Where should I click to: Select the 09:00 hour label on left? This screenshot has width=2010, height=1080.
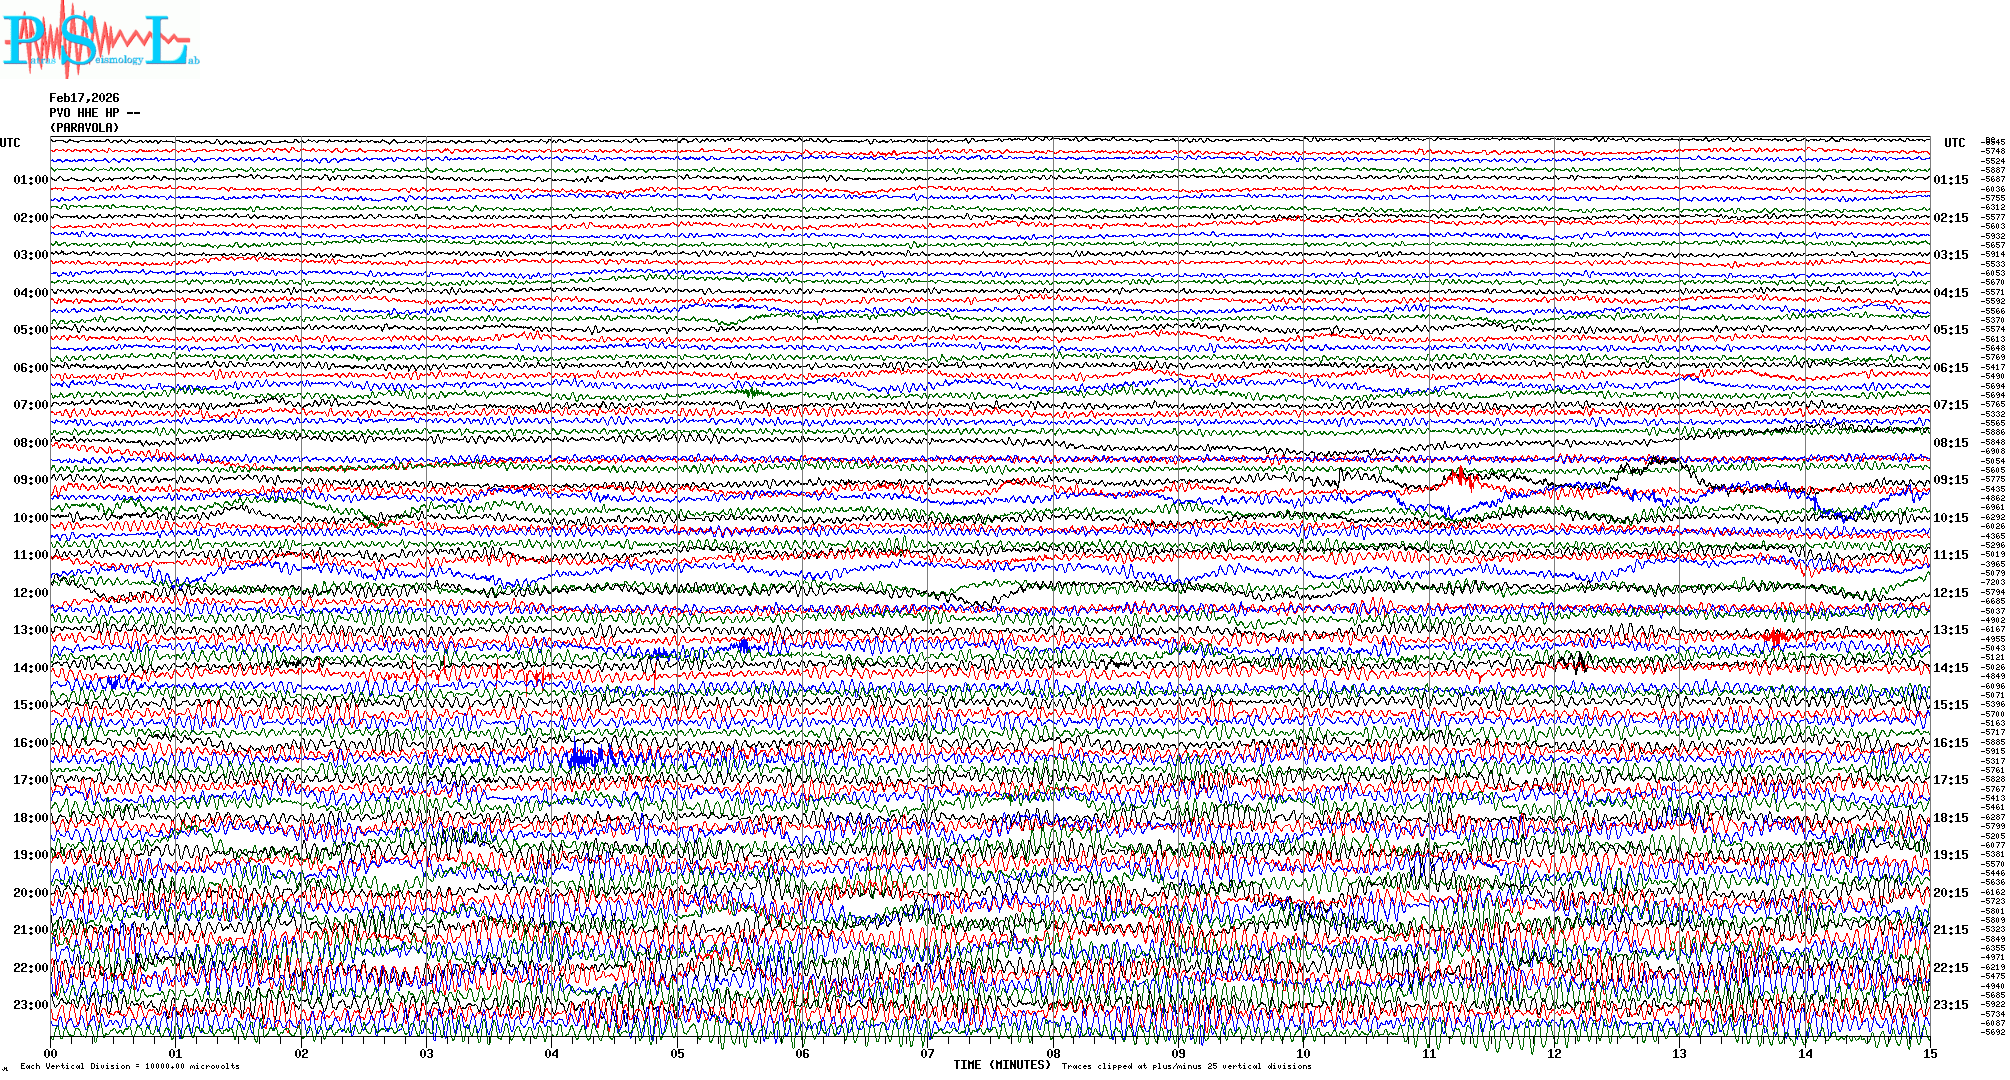click(30, 480)
